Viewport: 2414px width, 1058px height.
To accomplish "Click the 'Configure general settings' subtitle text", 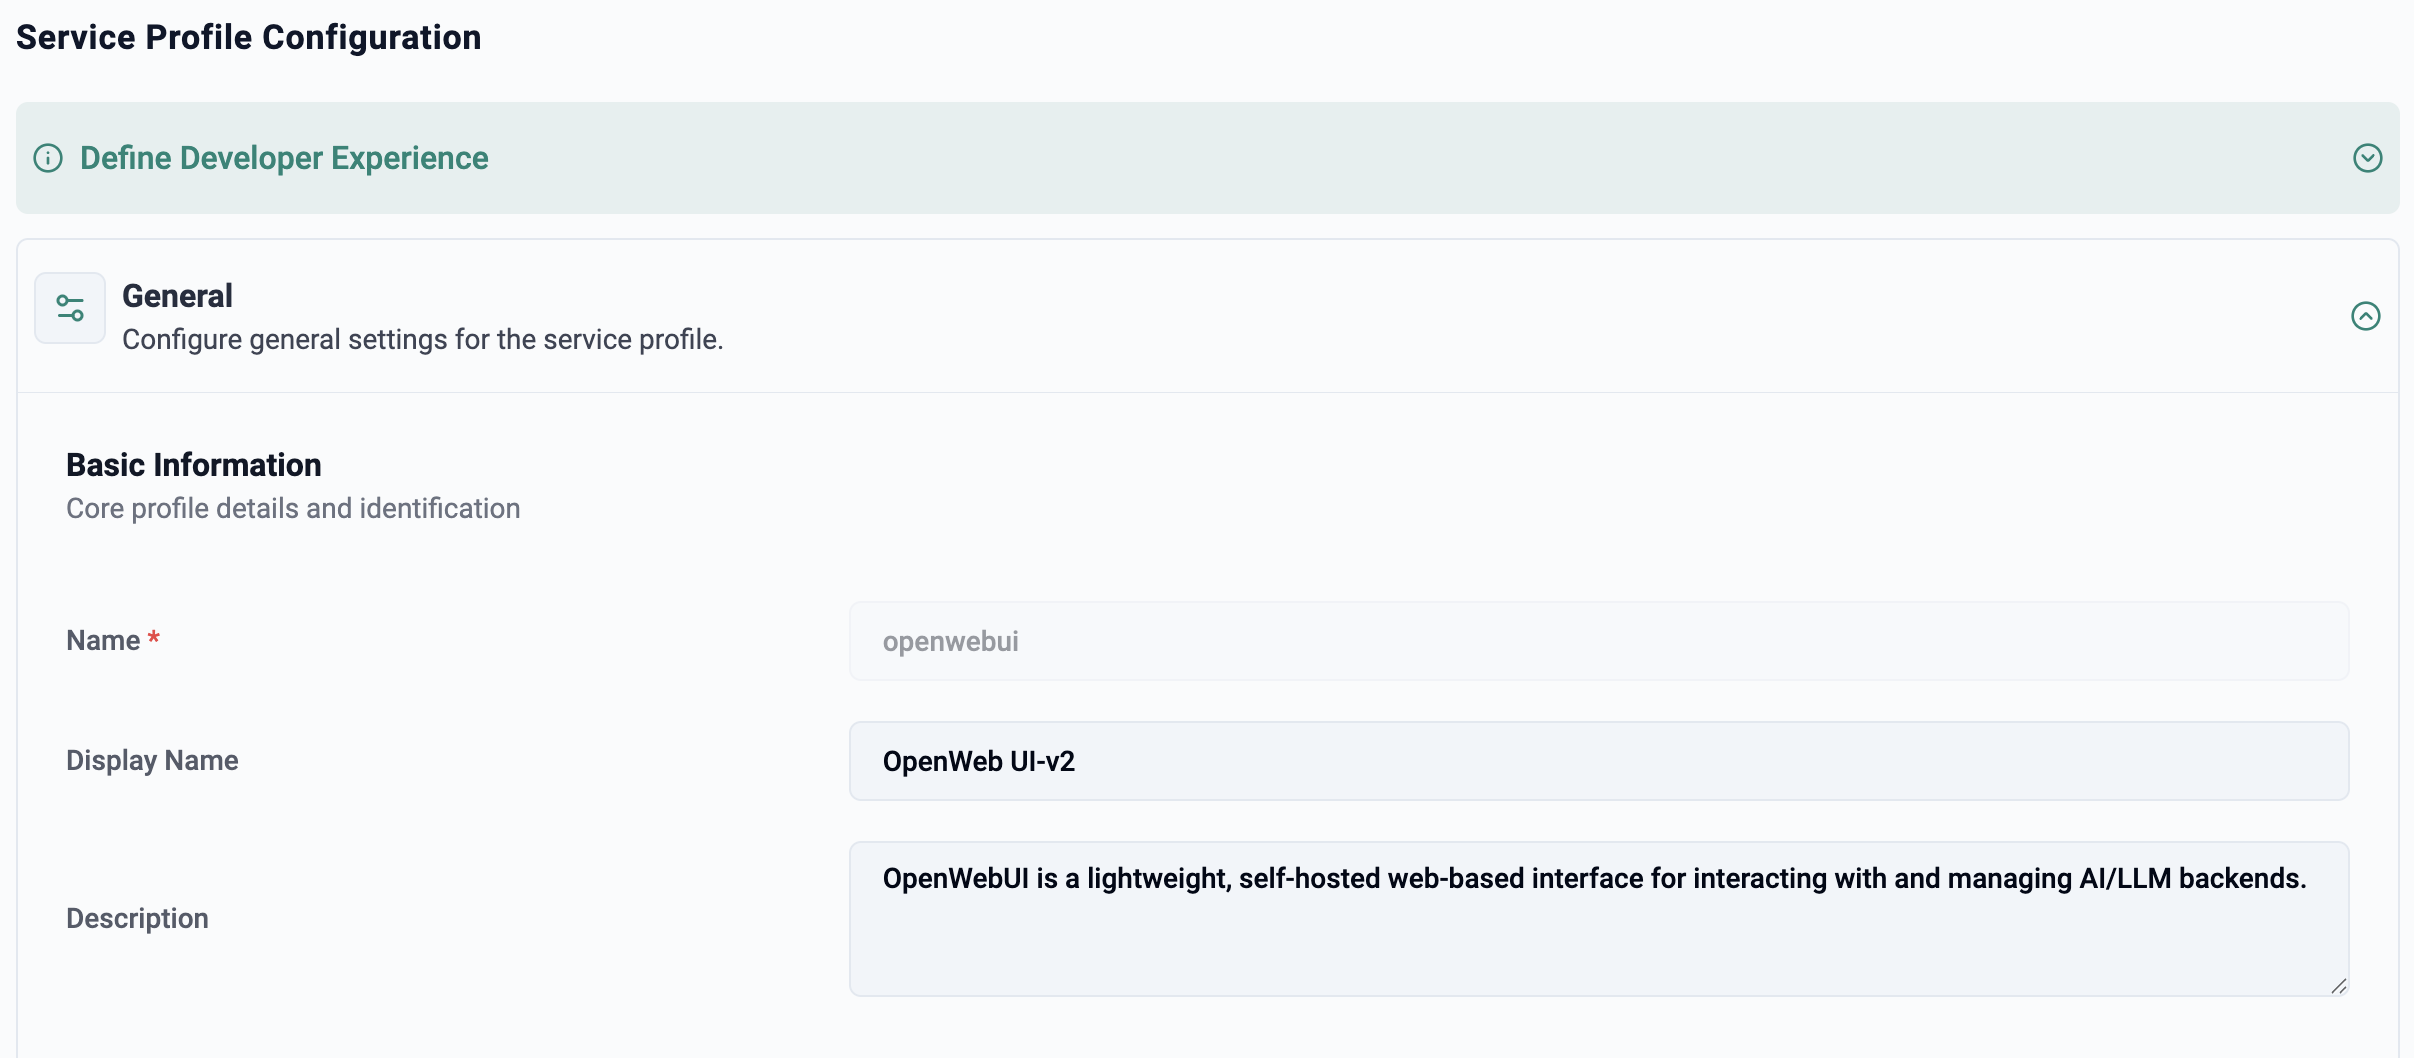I will click(x=422, y=340).
